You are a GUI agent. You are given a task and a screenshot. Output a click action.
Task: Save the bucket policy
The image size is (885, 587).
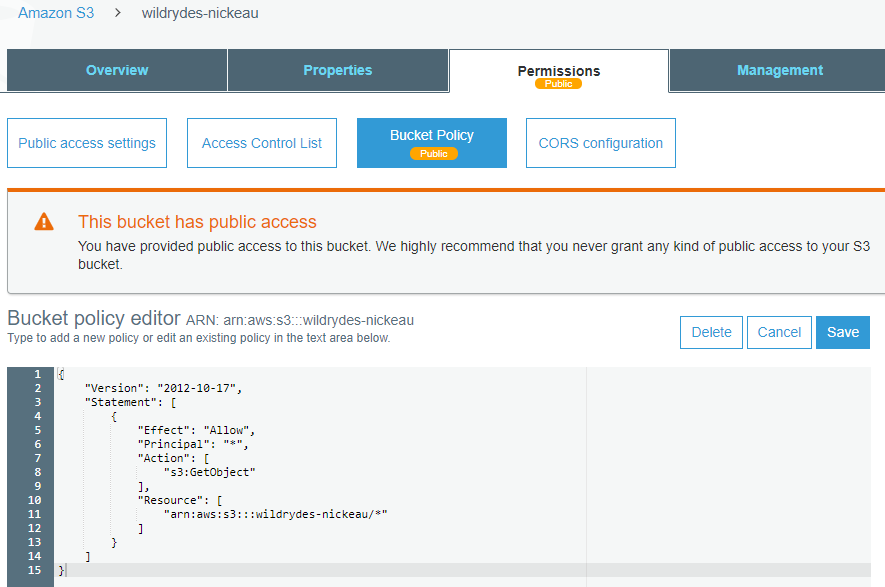coord(842,332)
